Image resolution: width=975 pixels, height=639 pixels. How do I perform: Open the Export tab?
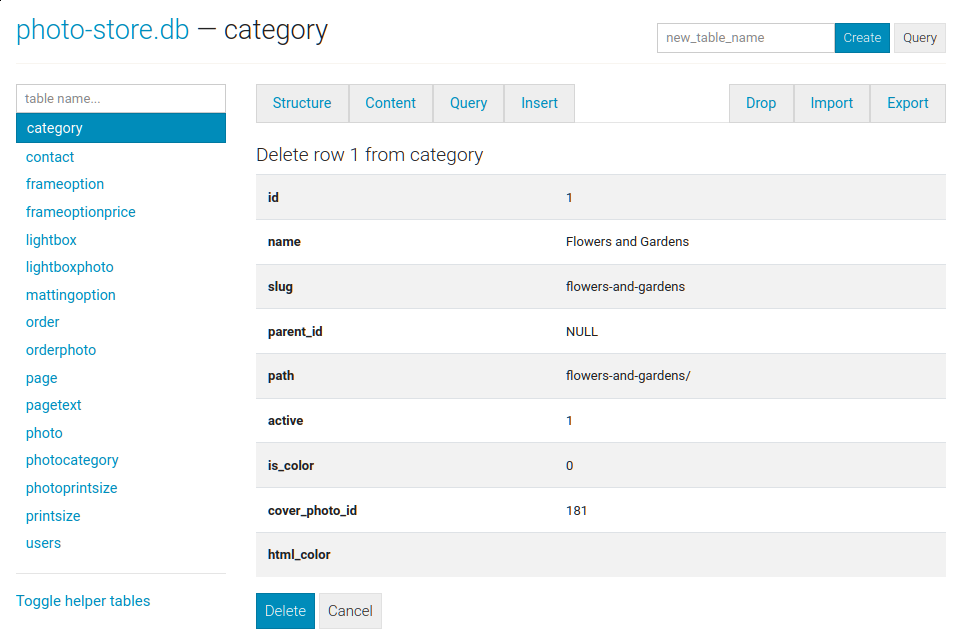click(x=908, y=103)
